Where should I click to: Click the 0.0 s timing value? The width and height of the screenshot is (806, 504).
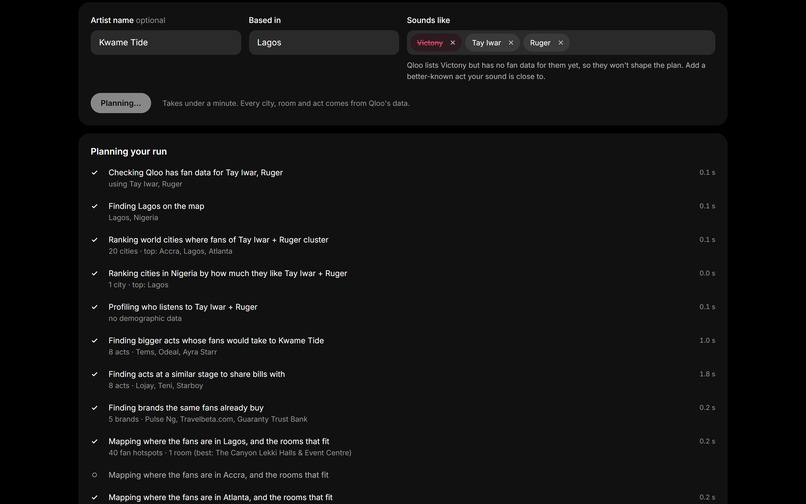click(707, 273)
